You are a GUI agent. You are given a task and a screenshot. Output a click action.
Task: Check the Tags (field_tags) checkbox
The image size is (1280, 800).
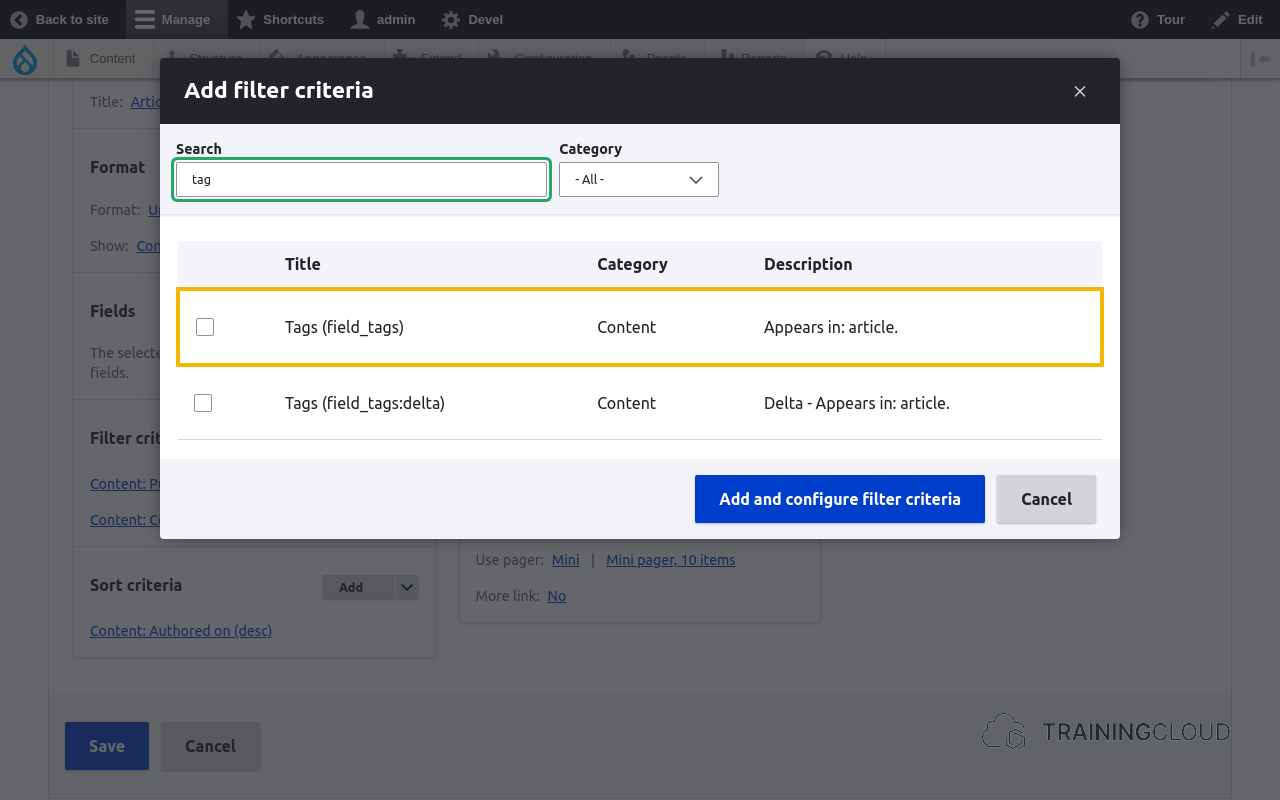(205, 327)
